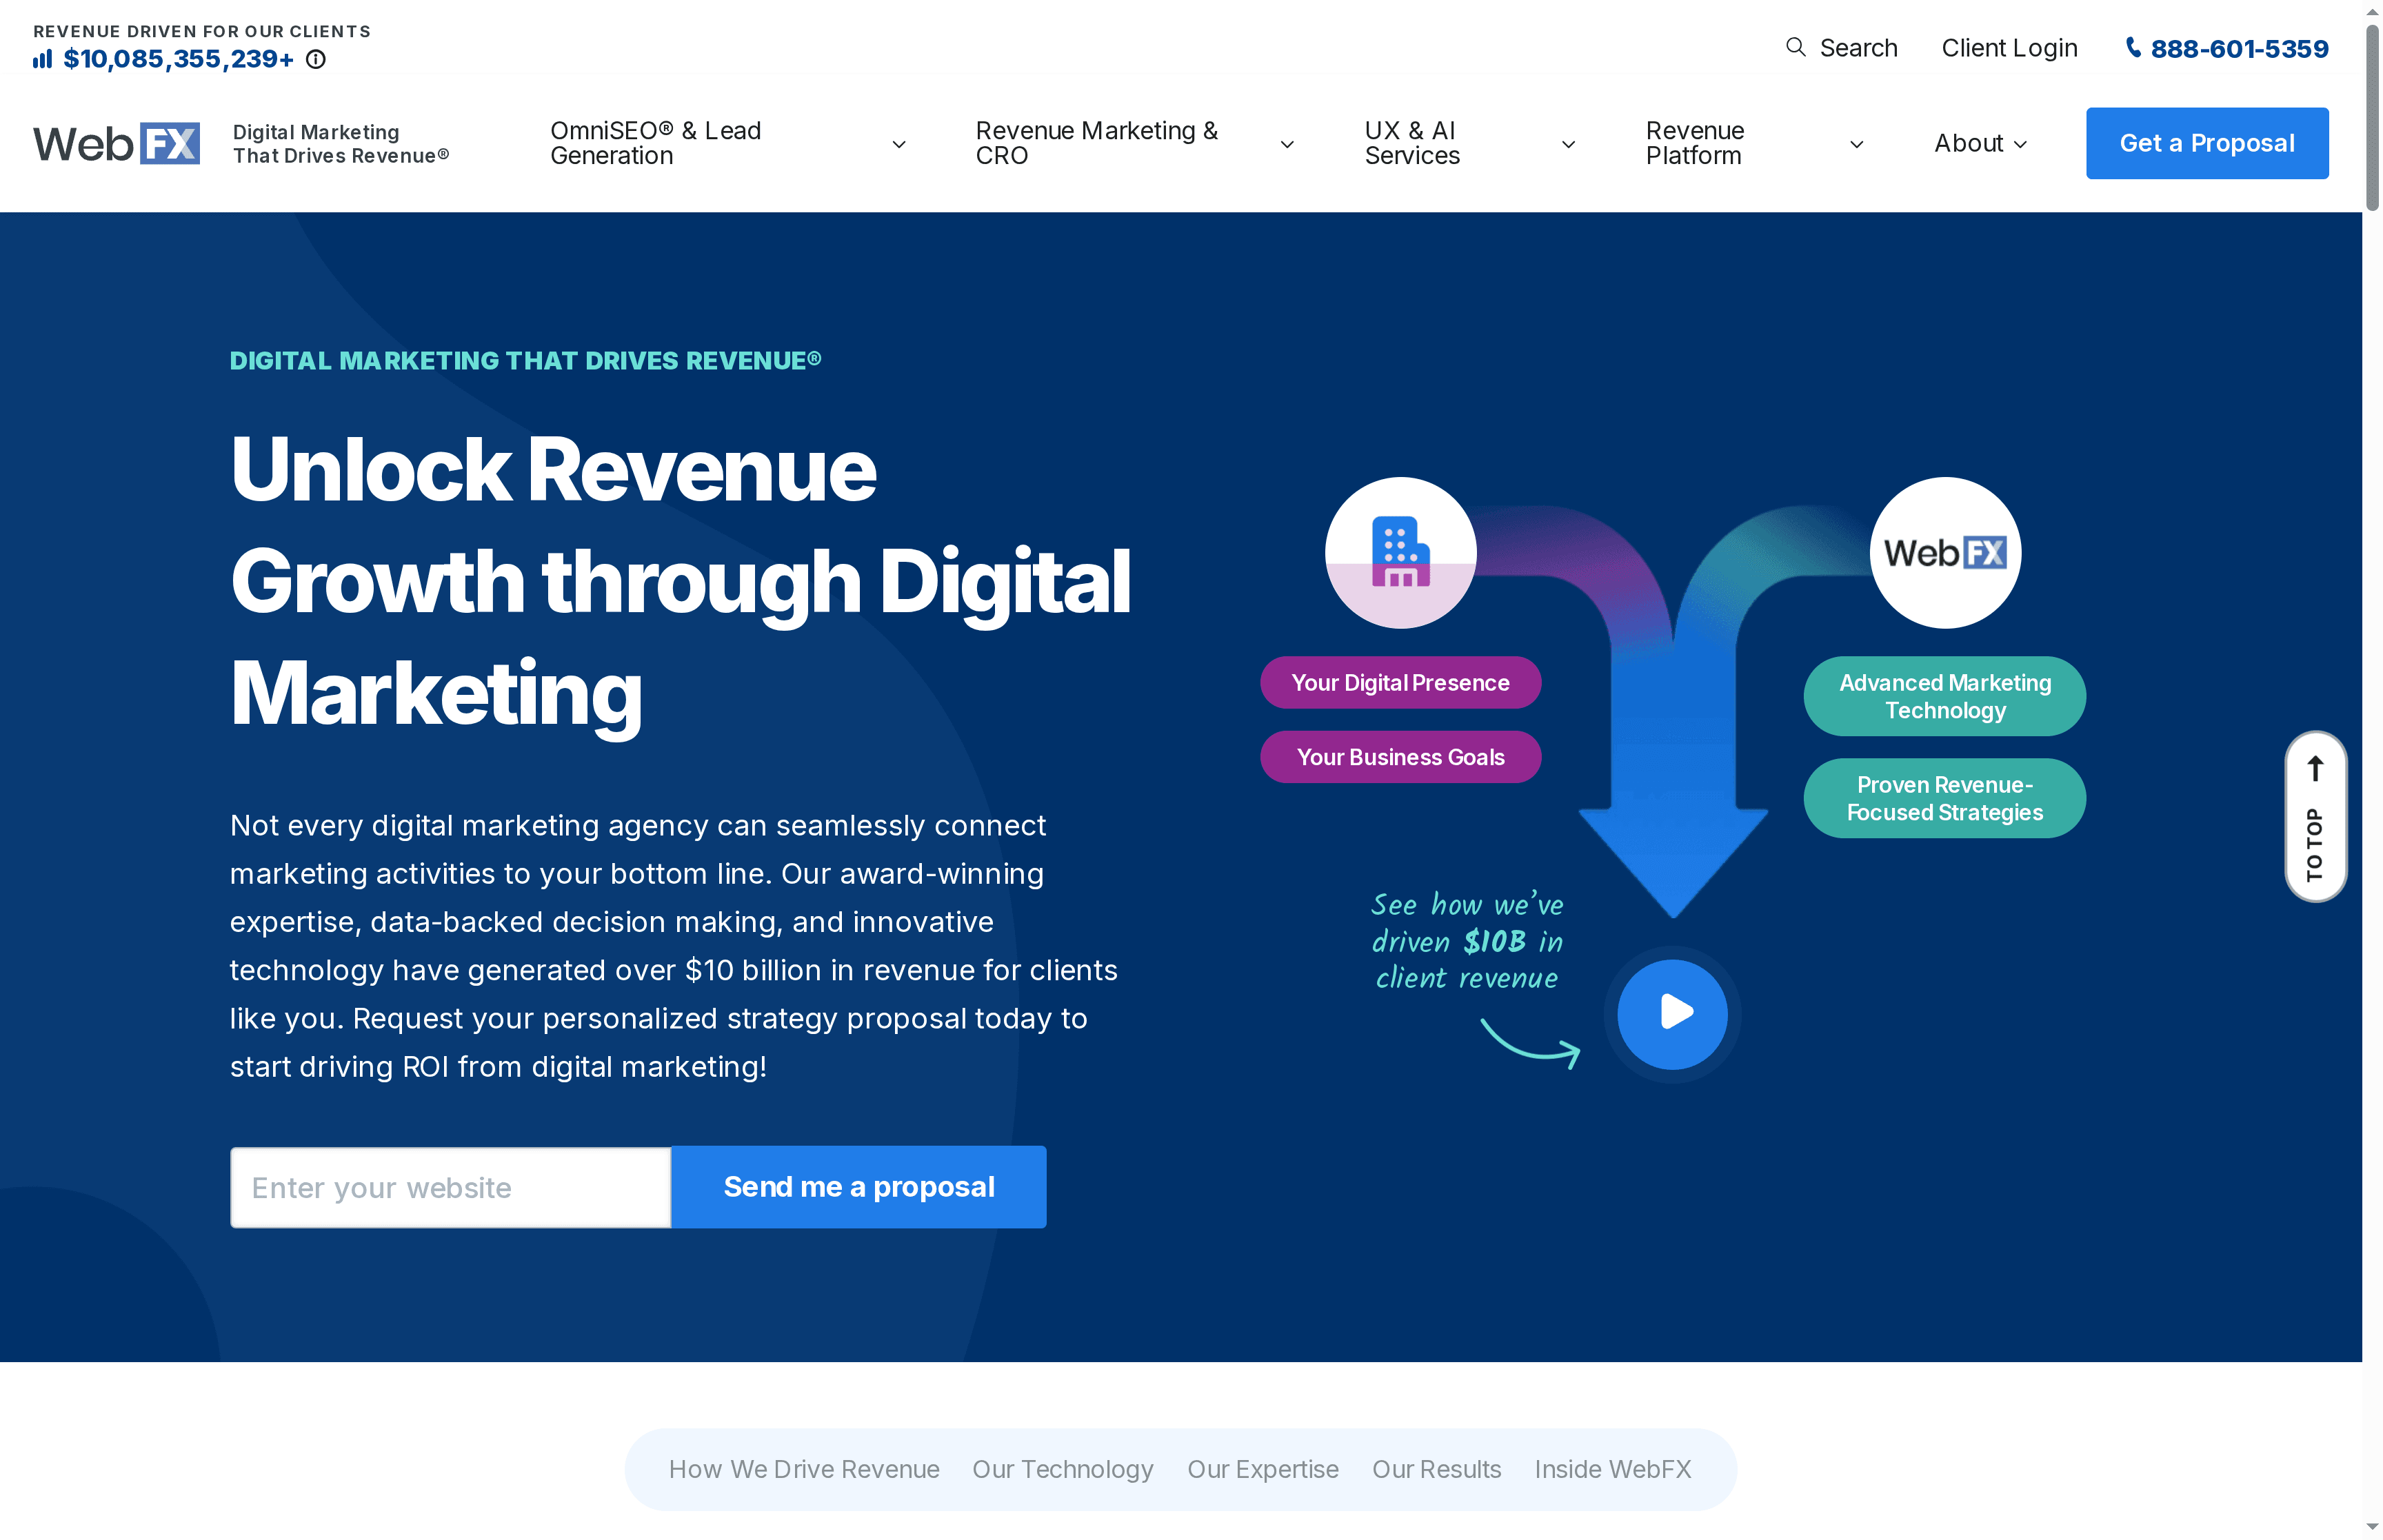
Task: Click the WebFX logo in the header
Action: click(x=116, y=143)
